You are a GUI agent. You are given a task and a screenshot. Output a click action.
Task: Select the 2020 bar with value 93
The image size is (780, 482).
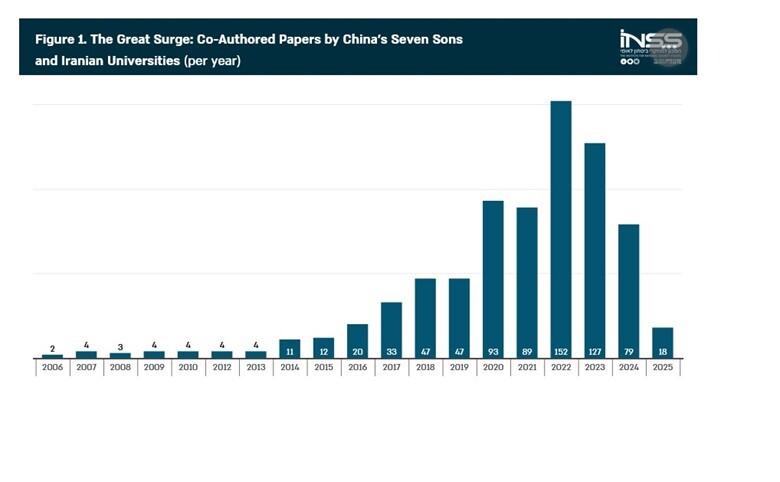(493, 280)
